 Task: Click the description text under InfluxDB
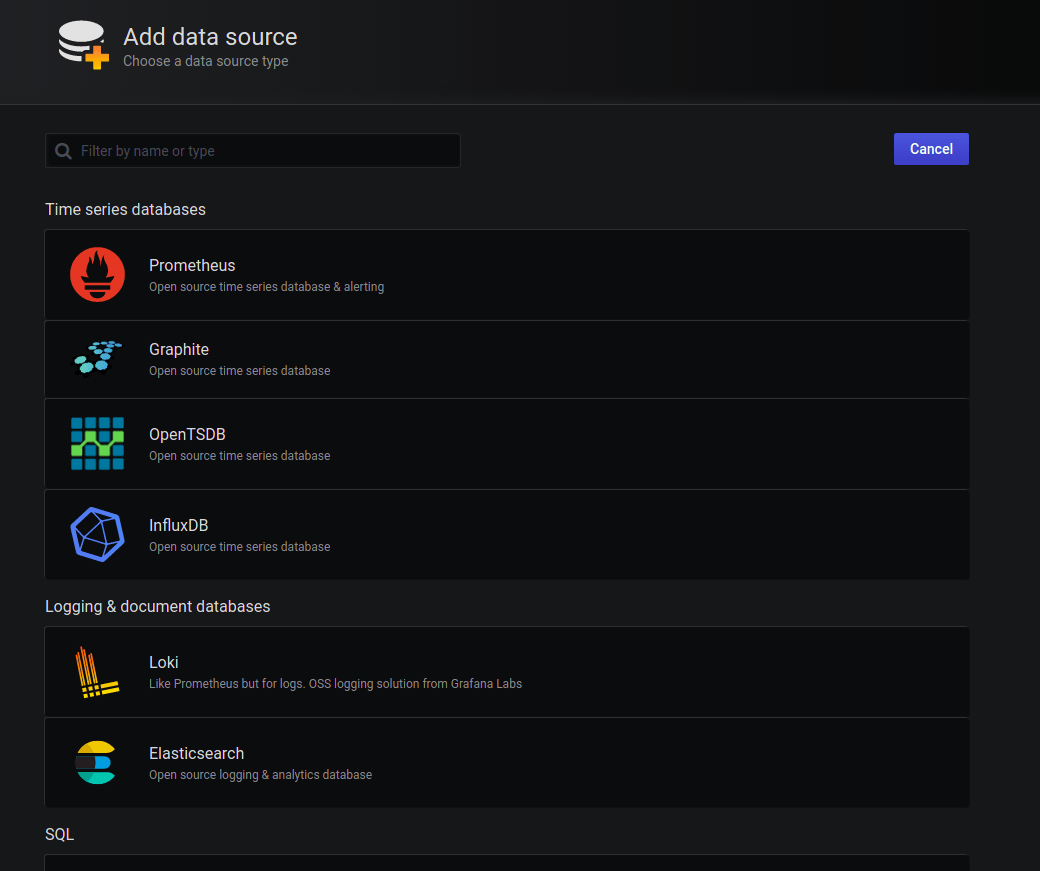tap(239, 547)
